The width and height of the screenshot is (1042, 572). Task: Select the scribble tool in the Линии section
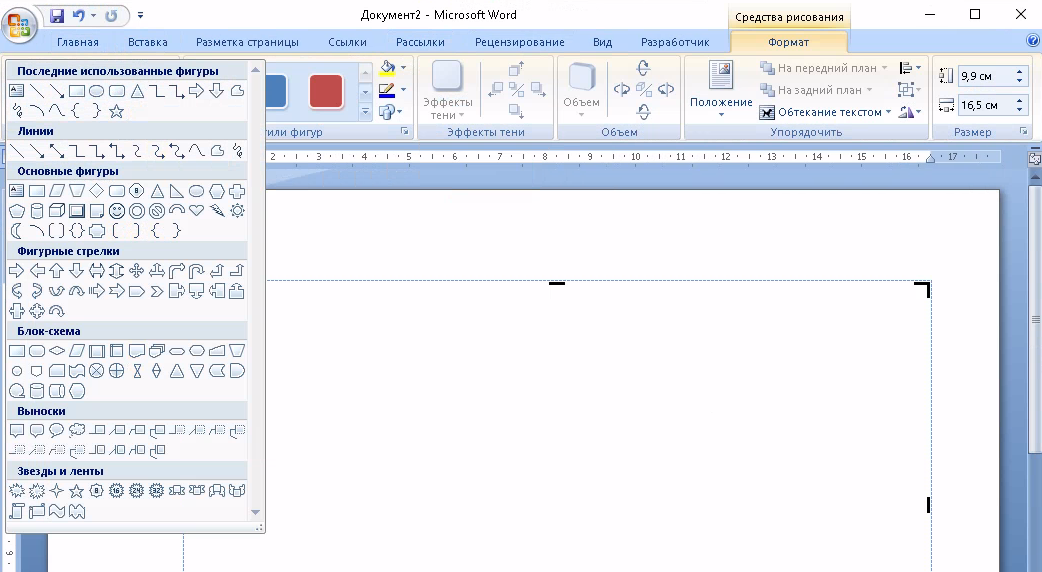point(237,151)
